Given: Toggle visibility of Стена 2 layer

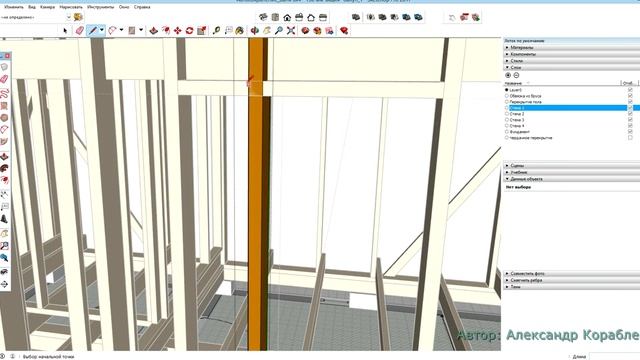Looking at the screenshot, I should [630, 114].
